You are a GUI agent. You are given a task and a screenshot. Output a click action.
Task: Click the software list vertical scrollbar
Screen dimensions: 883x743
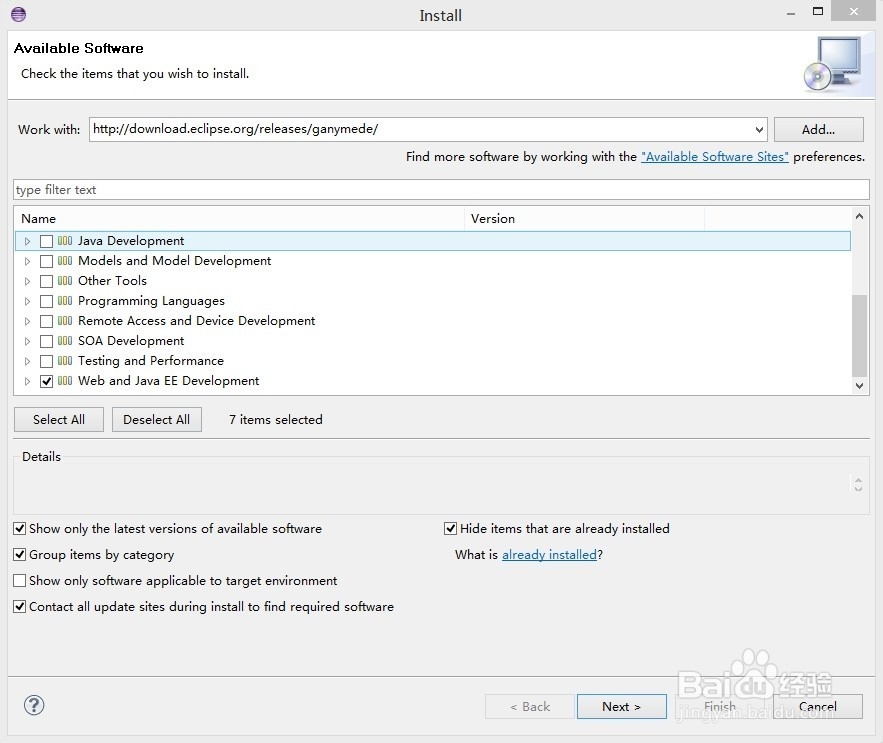click(x=859, y=335)
